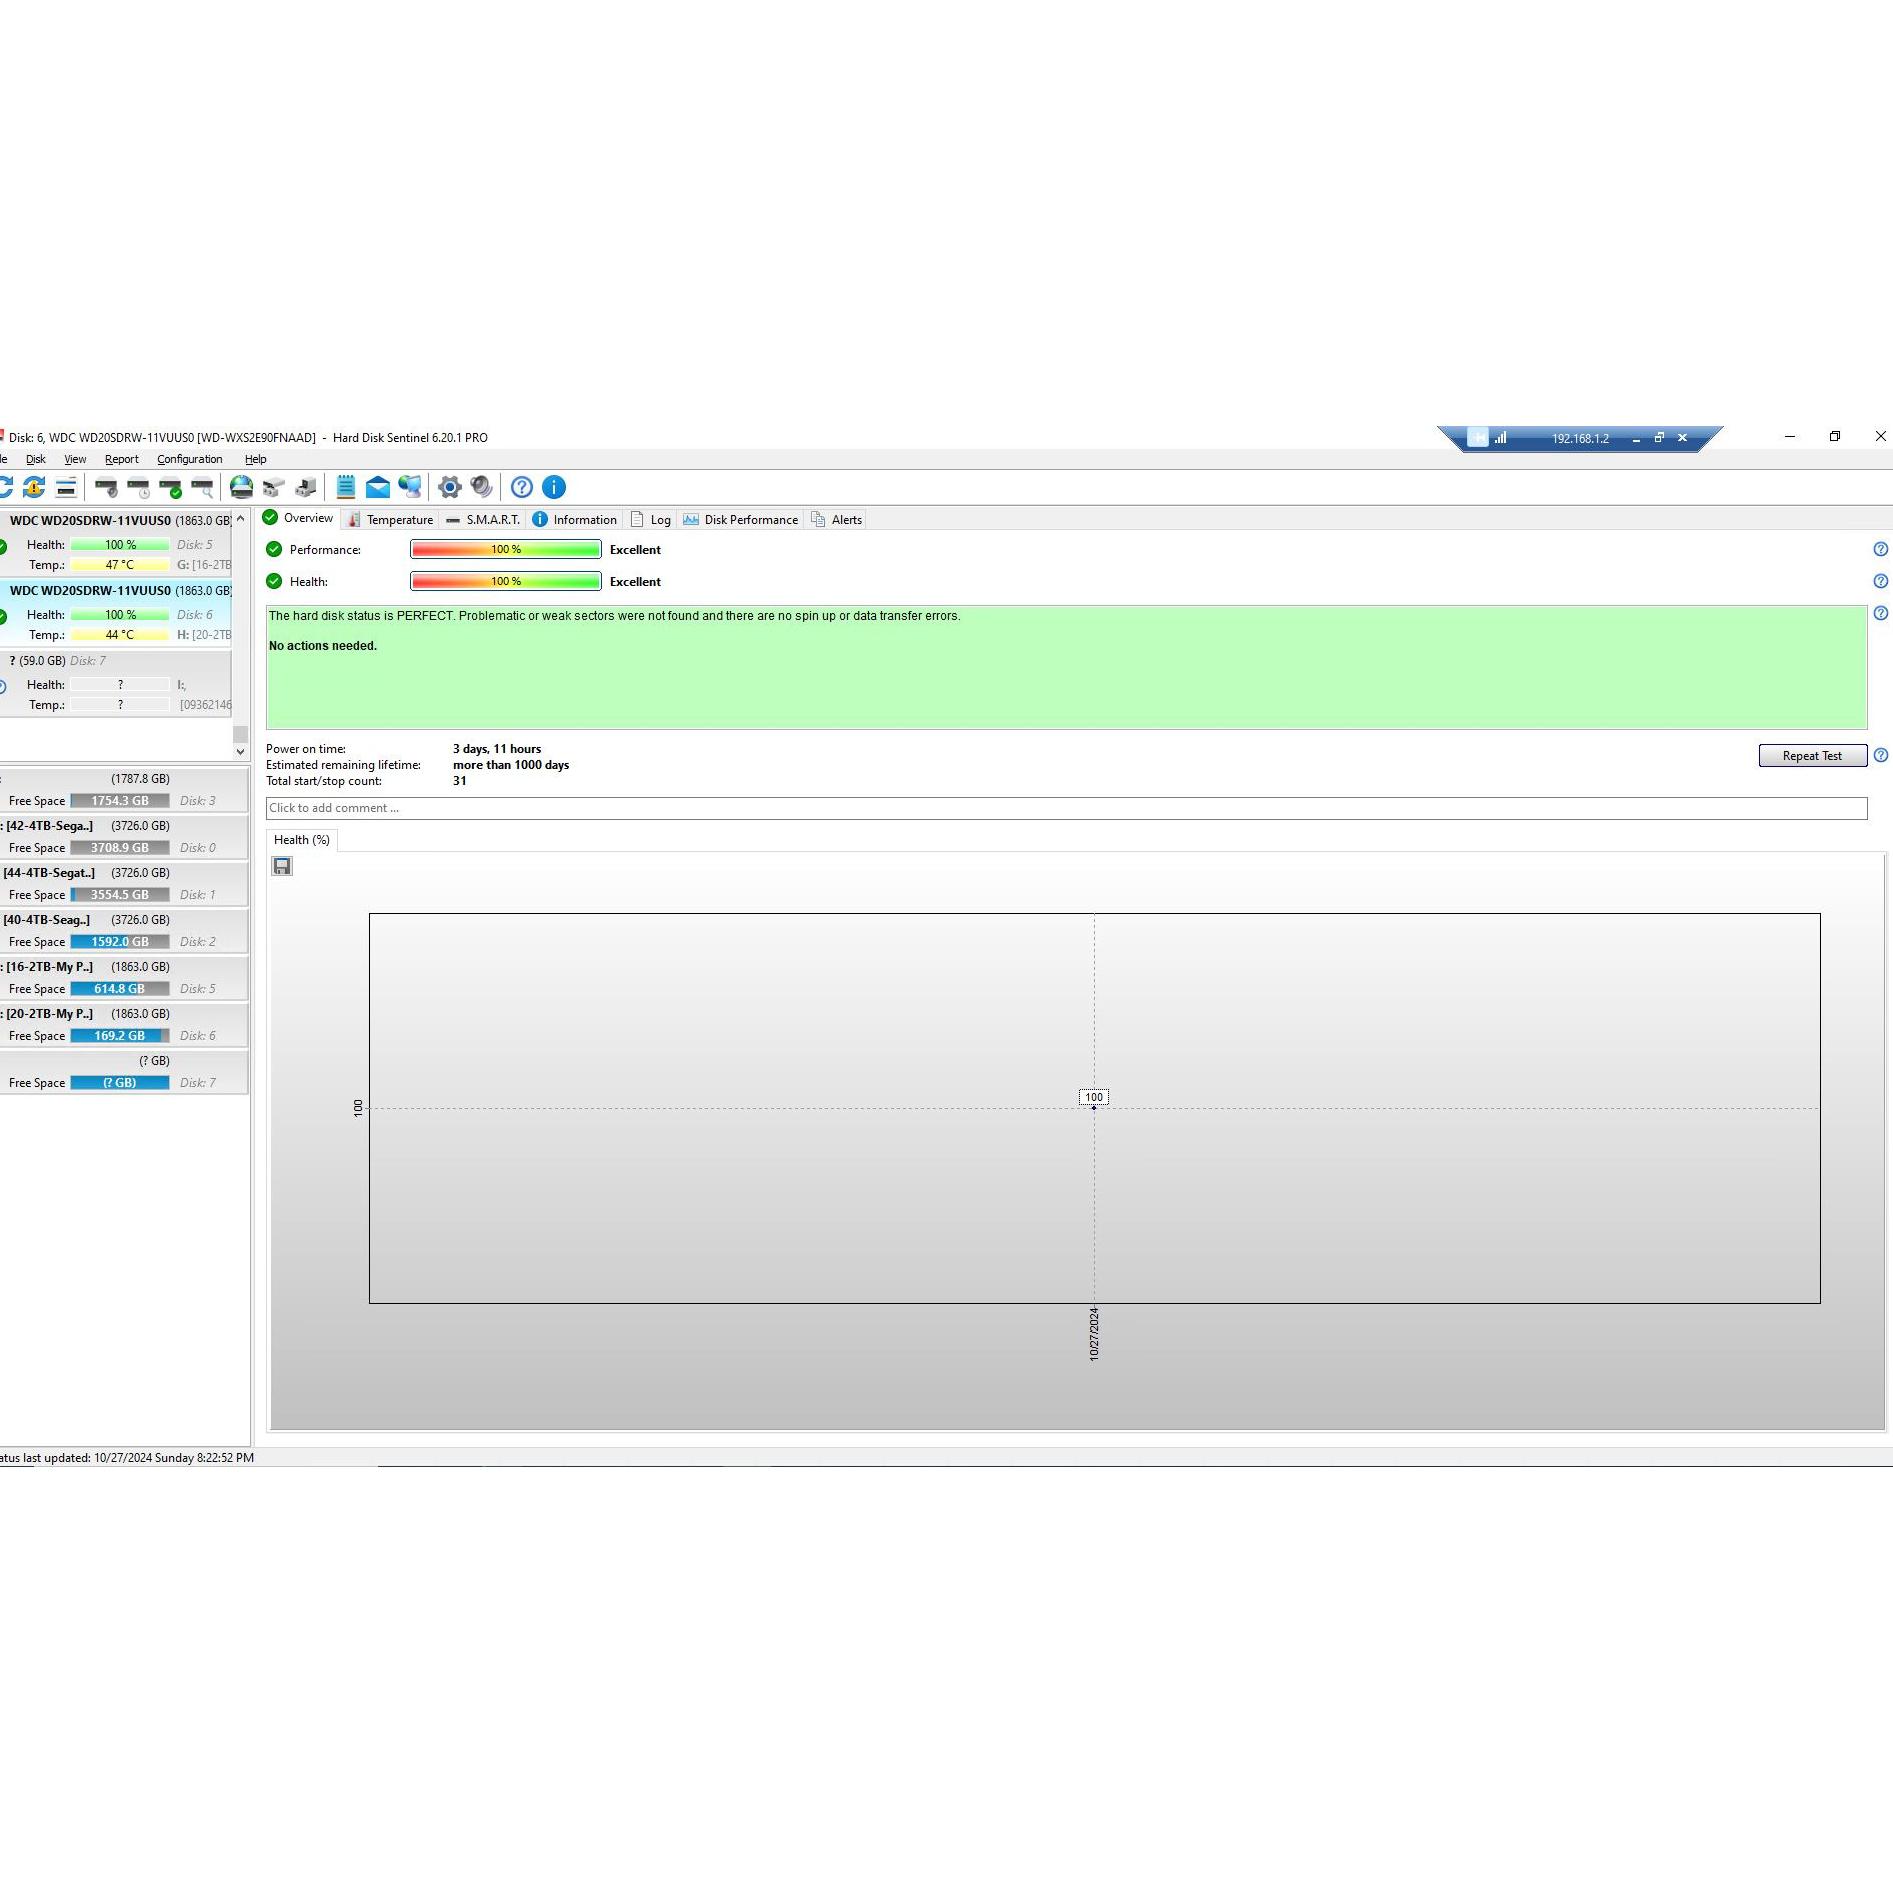This screenshot has width=1893, height=1893.
Task: Pin the remote desktop connection bar
Action: coord(1477,438)
